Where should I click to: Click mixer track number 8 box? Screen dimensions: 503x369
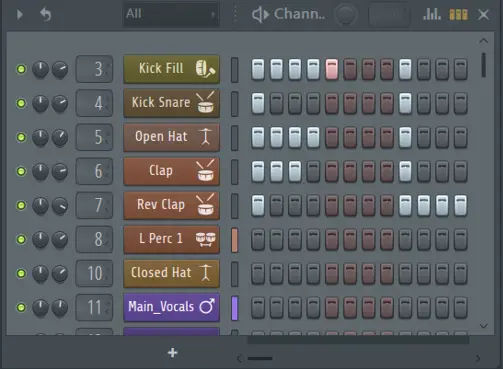point(94,239)
